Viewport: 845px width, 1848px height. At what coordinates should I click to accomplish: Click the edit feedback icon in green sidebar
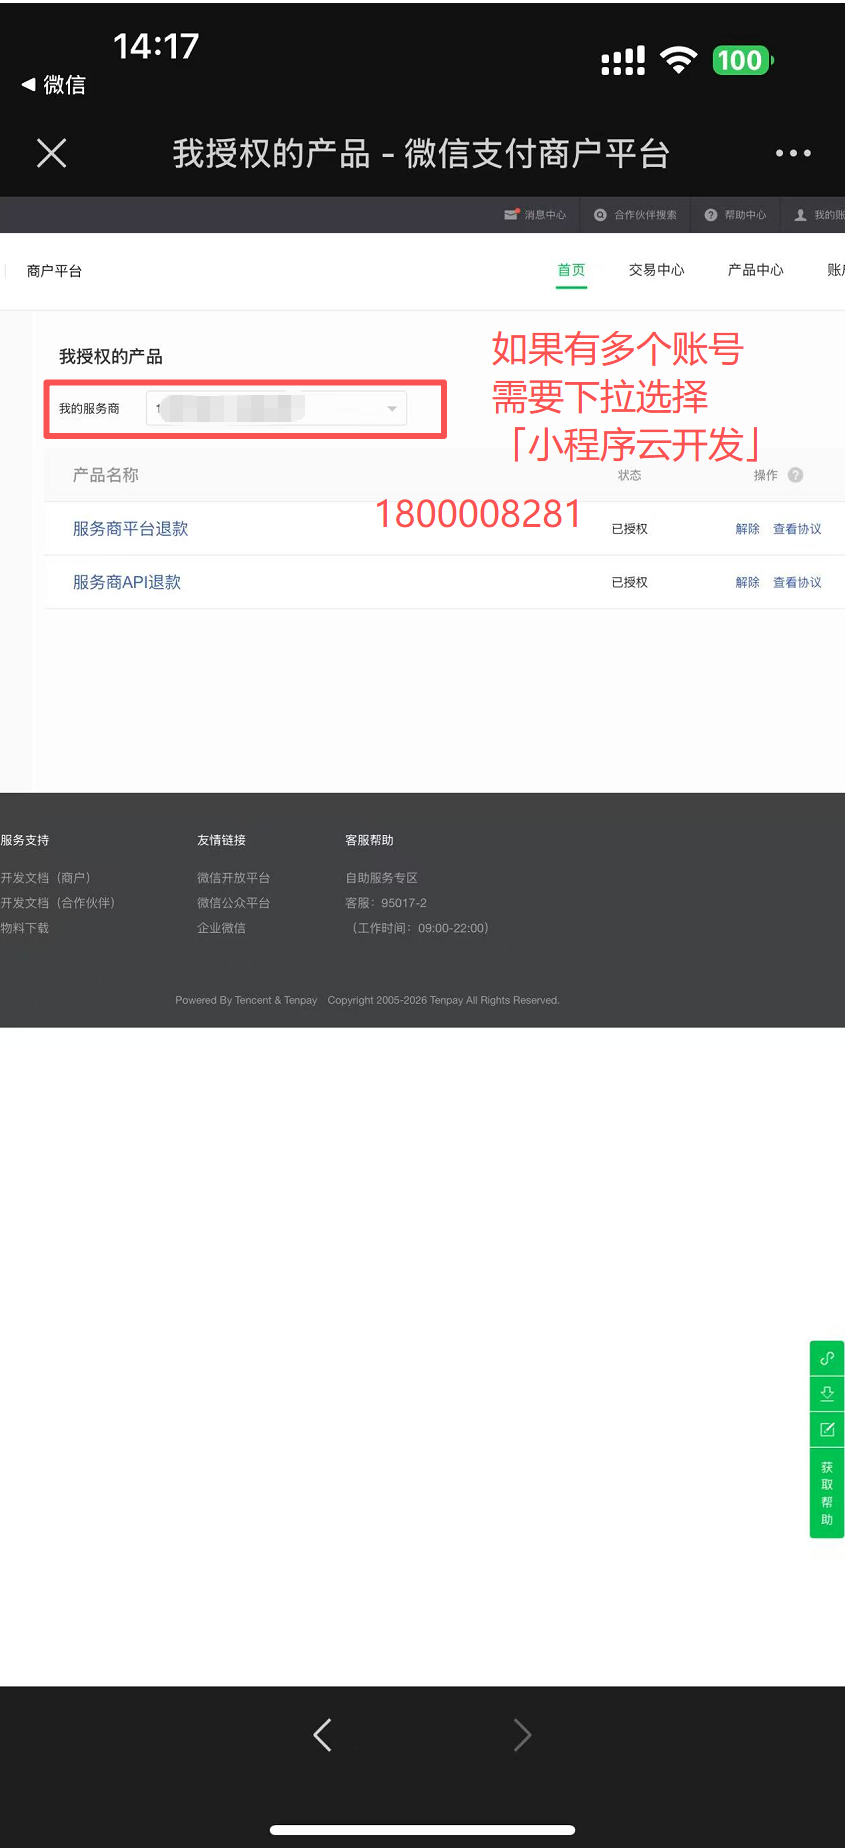[x=827, y=1429]
